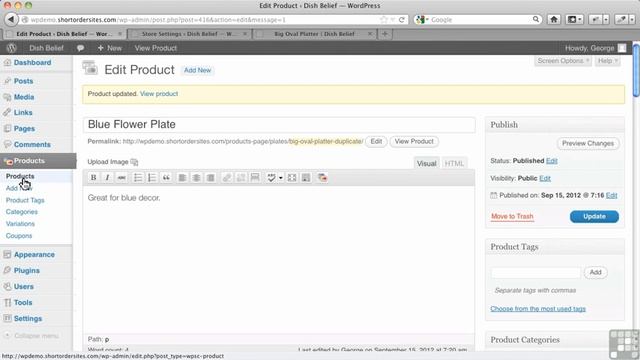The image size is (640, 360).
Task: Open the comments bubble in admin bar
Action: 80,48
